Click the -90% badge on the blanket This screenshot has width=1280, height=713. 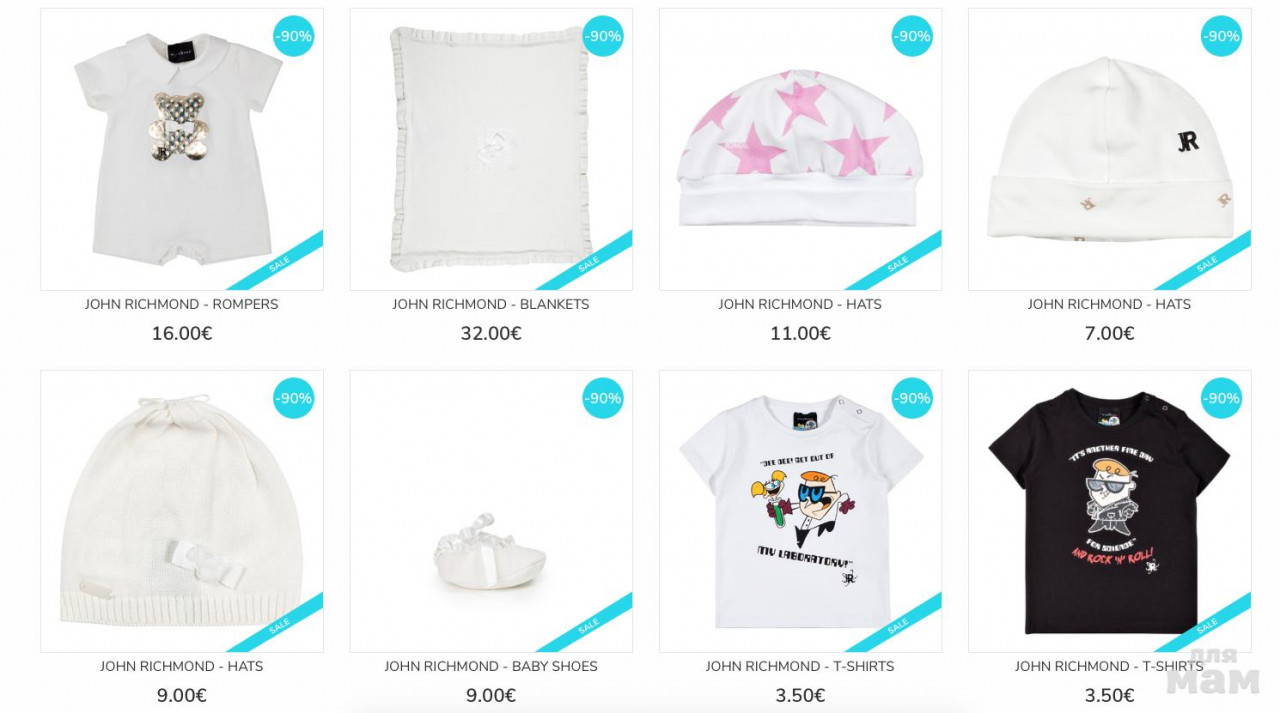[x=603, y=36]
